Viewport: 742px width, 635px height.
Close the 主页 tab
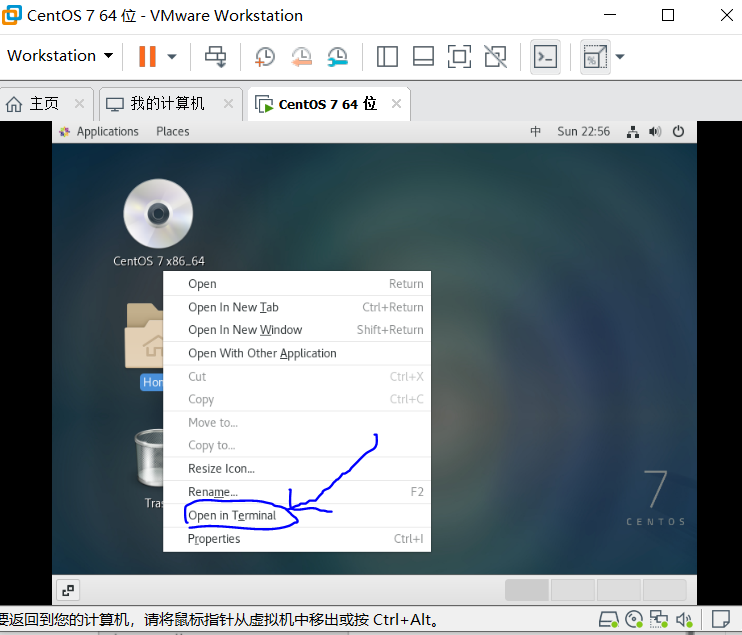(x=80, y=104)
